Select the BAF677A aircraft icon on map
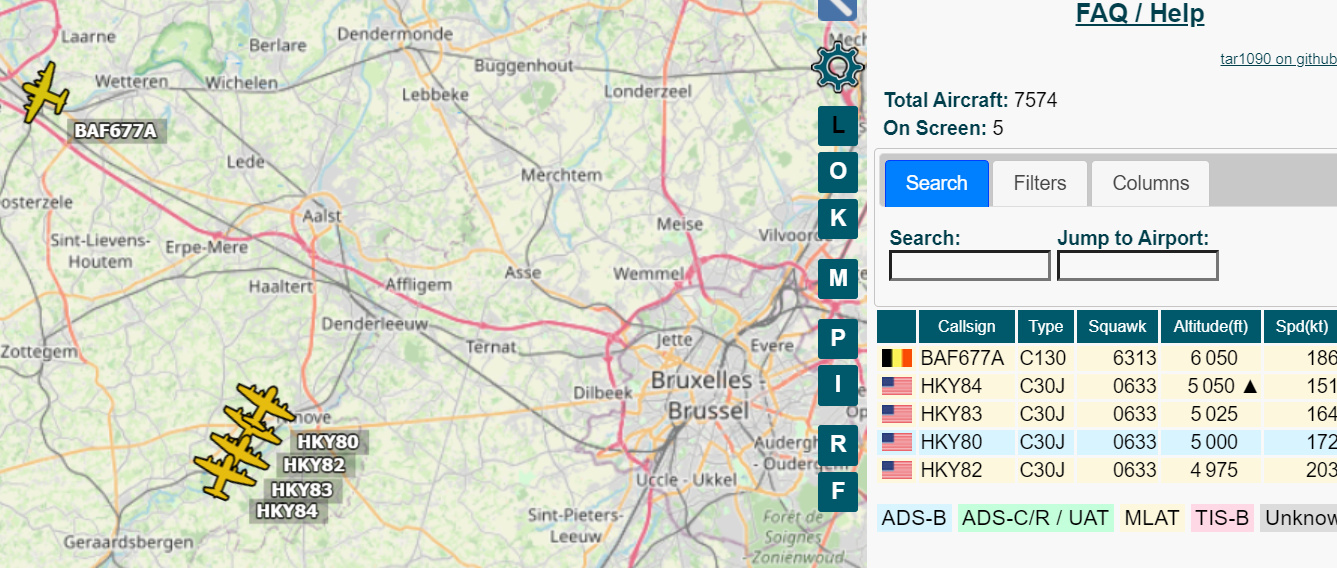Image resolution: width=1337 pixels, height=568 pixels. click(x=44, y=93)
